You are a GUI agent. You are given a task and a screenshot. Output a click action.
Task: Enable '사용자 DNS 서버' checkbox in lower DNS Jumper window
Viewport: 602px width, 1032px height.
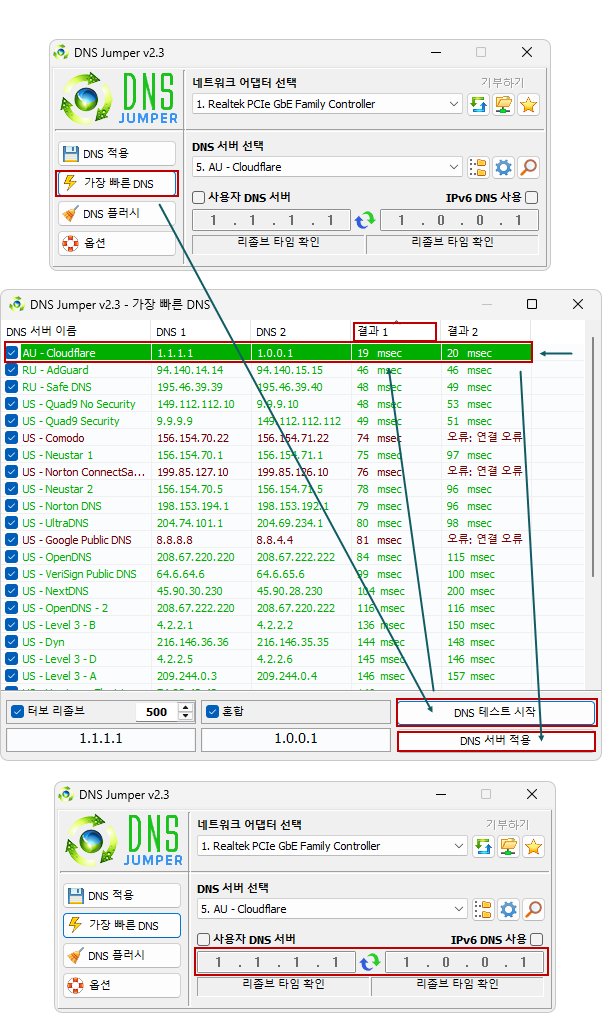(204, 939)
